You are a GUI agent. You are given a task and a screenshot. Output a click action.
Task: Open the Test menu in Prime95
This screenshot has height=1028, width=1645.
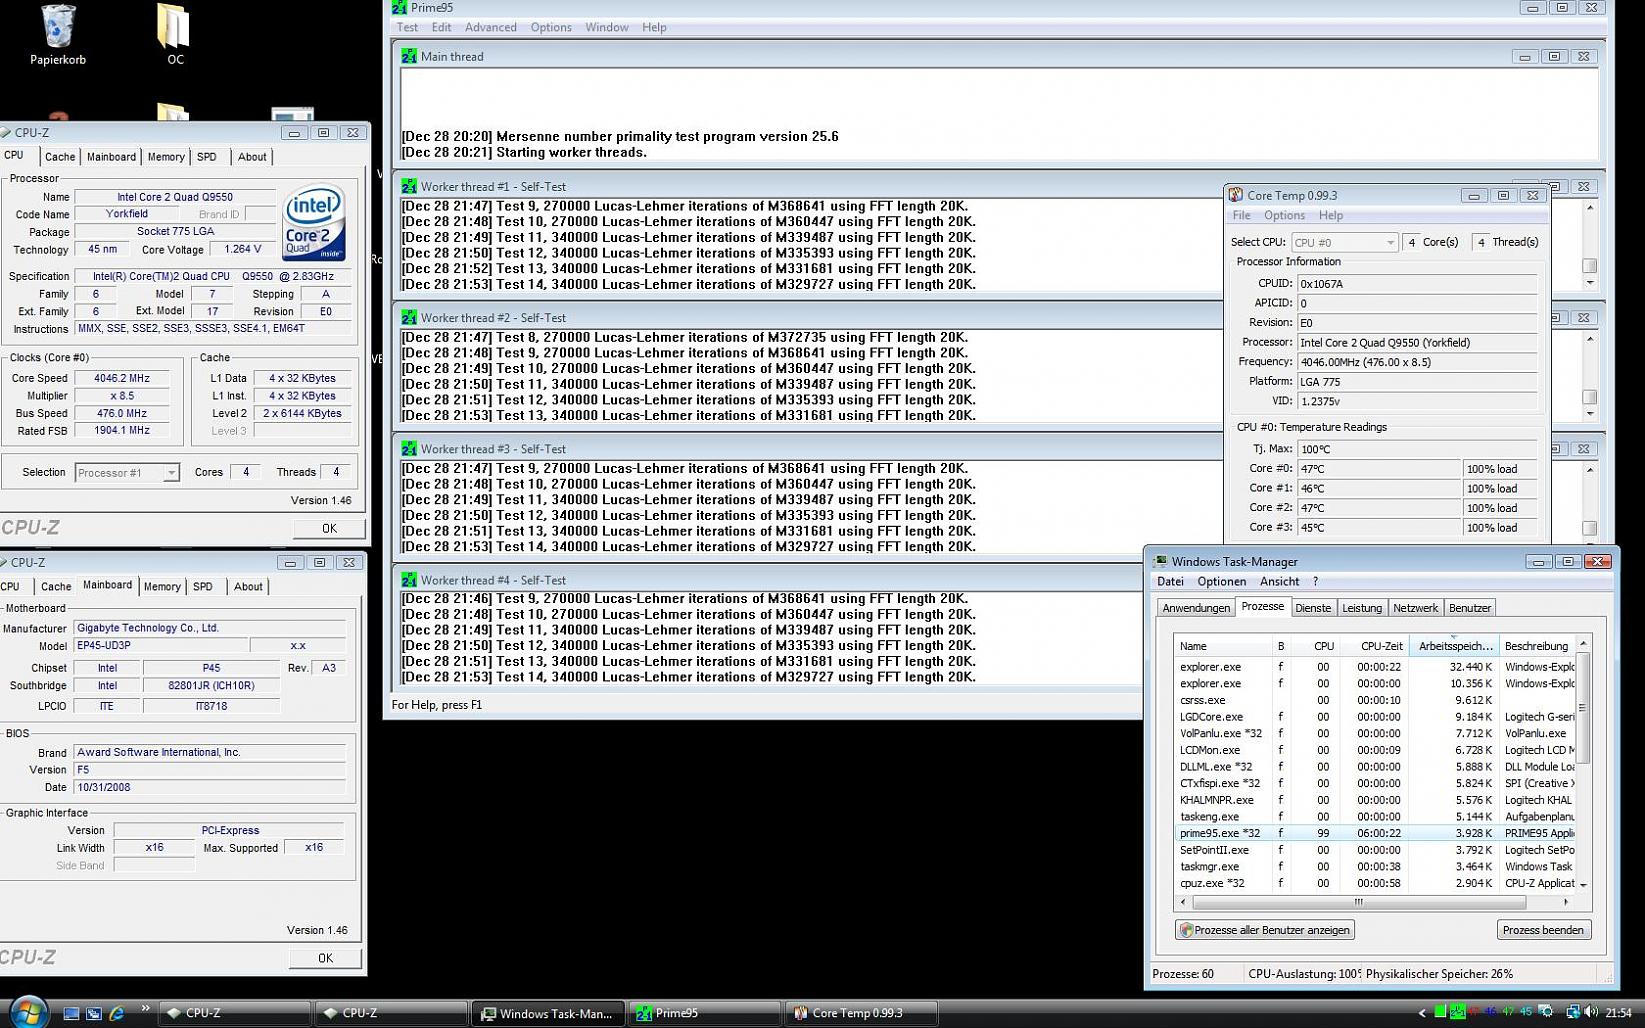point(408,27)
